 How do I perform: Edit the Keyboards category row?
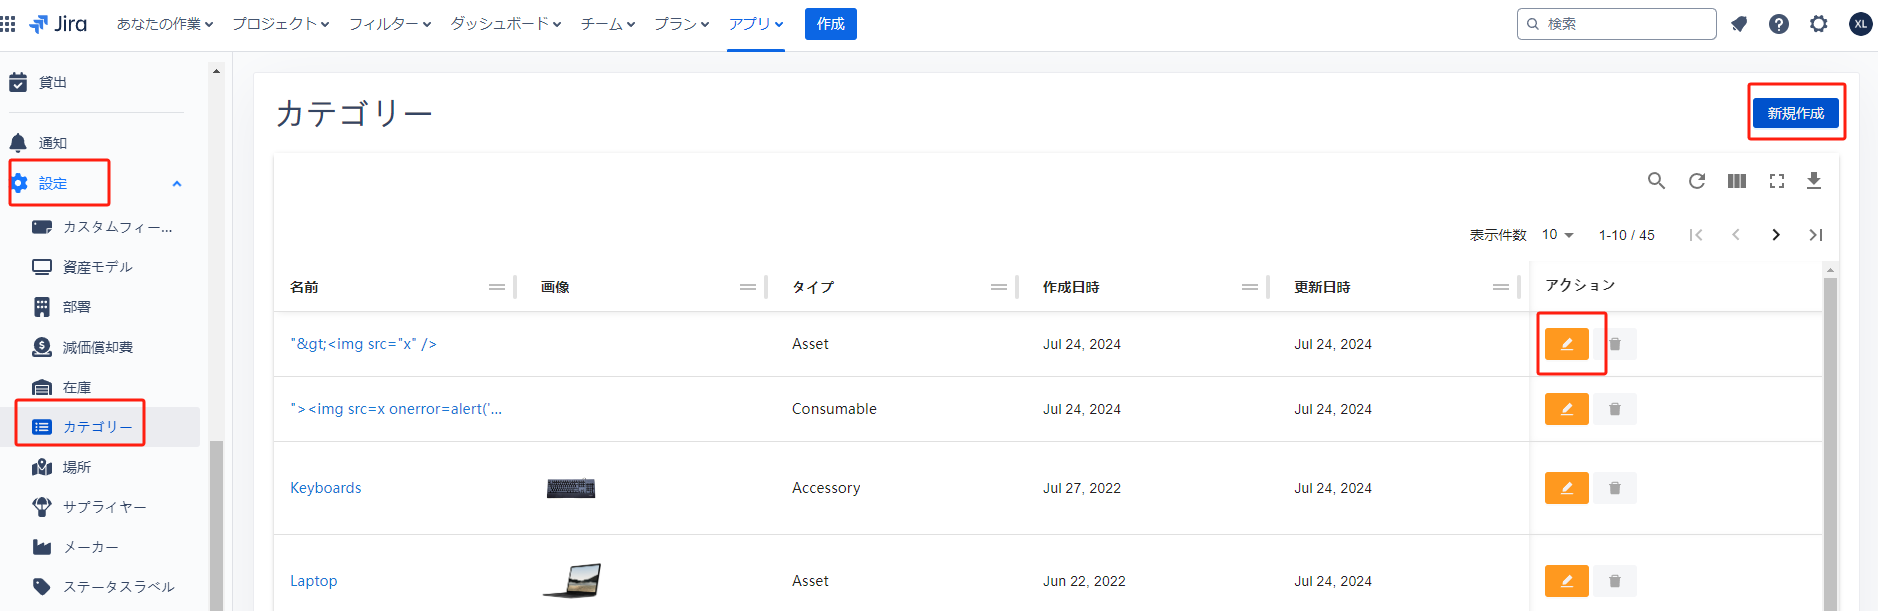[x=1566, y=488]
